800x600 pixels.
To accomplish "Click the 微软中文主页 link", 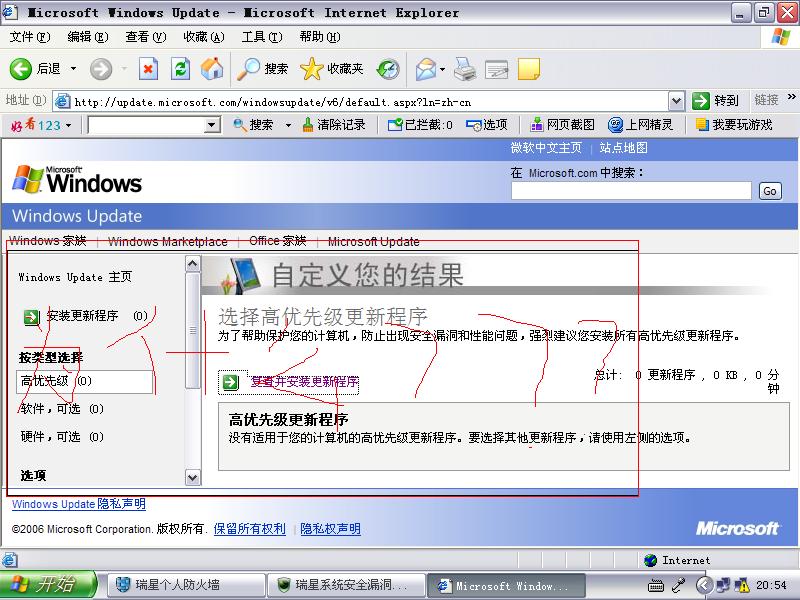I will 546,148.
